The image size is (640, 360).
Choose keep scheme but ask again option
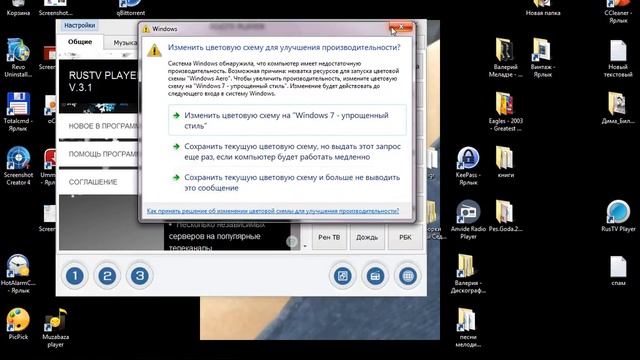[287, 151]
